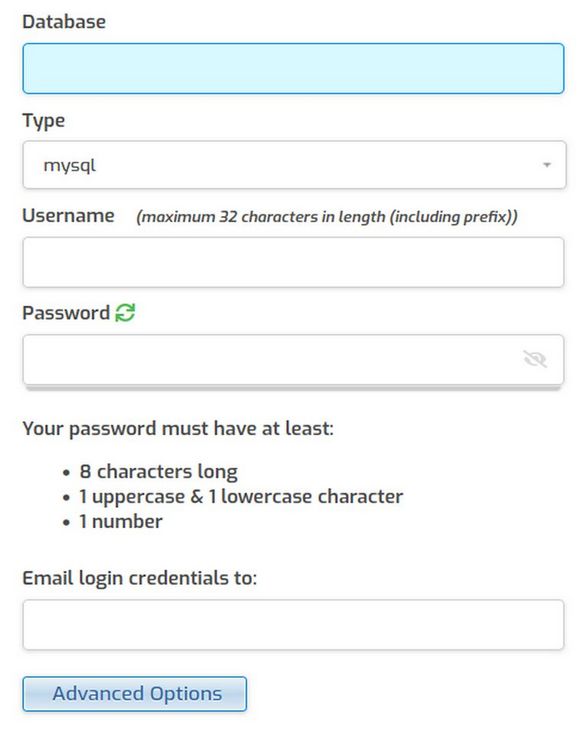
Task: Select the Email login credentials field
Action: [x=293, y=625]
